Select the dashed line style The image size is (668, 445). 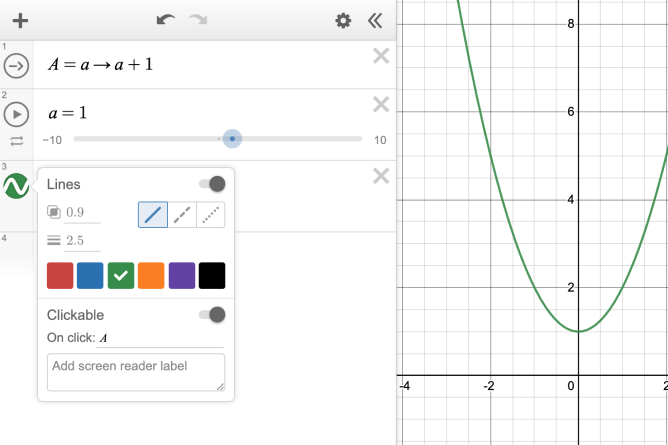182,214
